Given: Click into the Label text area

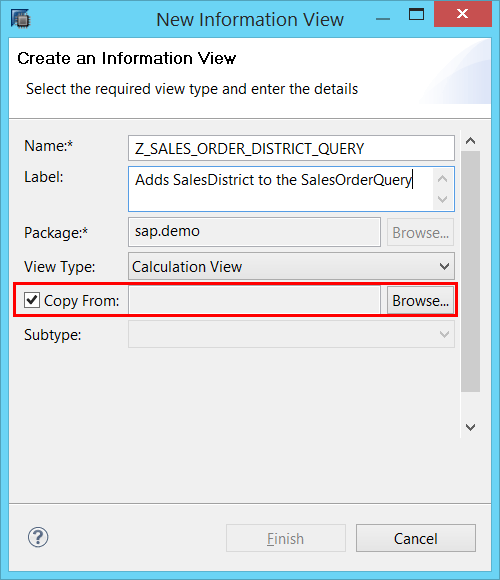Looking at the screenshot, I should (281, 189).
